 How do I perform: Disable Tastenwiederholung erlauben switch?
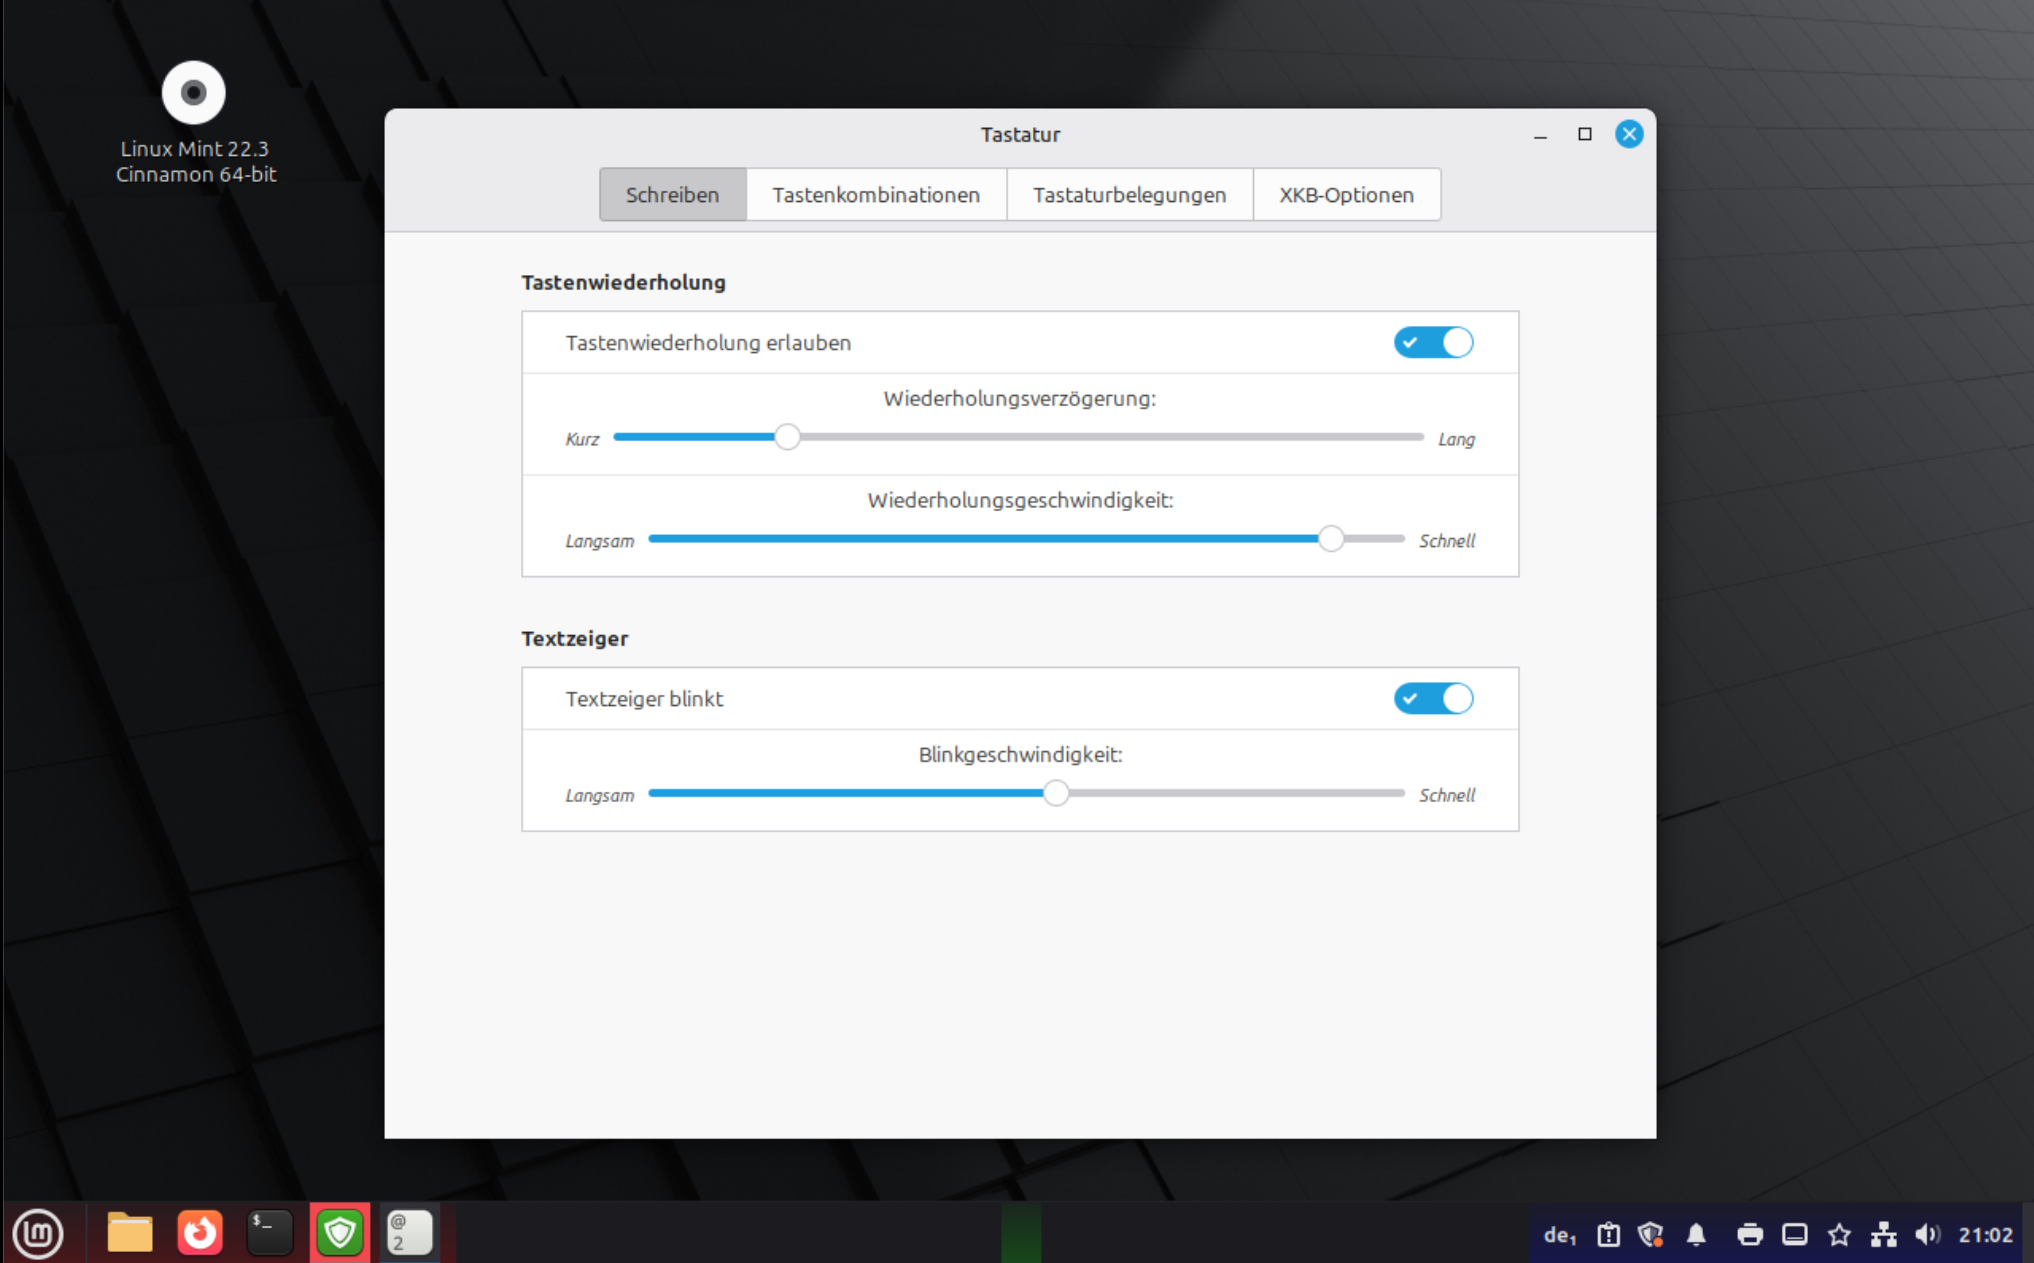1433,342
